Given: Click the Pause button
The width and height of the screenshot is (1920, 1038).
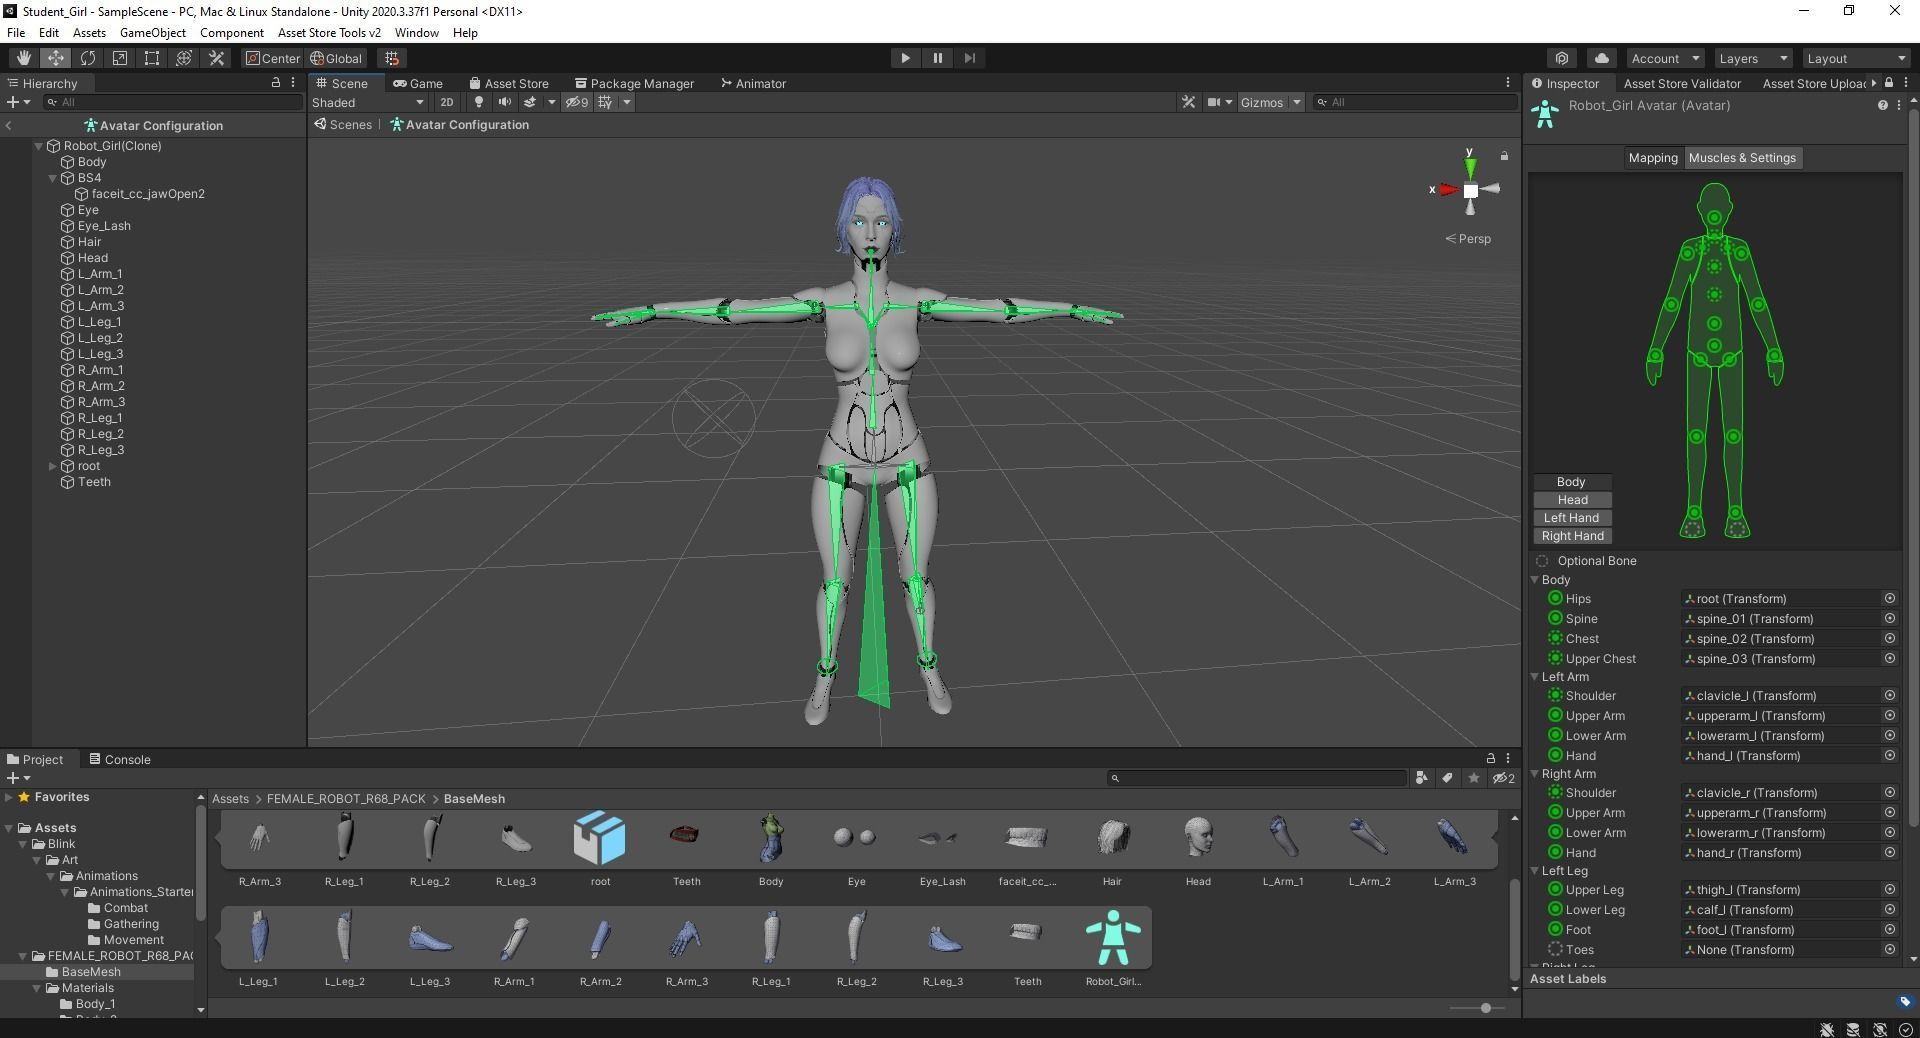Looking at the screenshot, I should pyautogui.click(x=937, y=58).
